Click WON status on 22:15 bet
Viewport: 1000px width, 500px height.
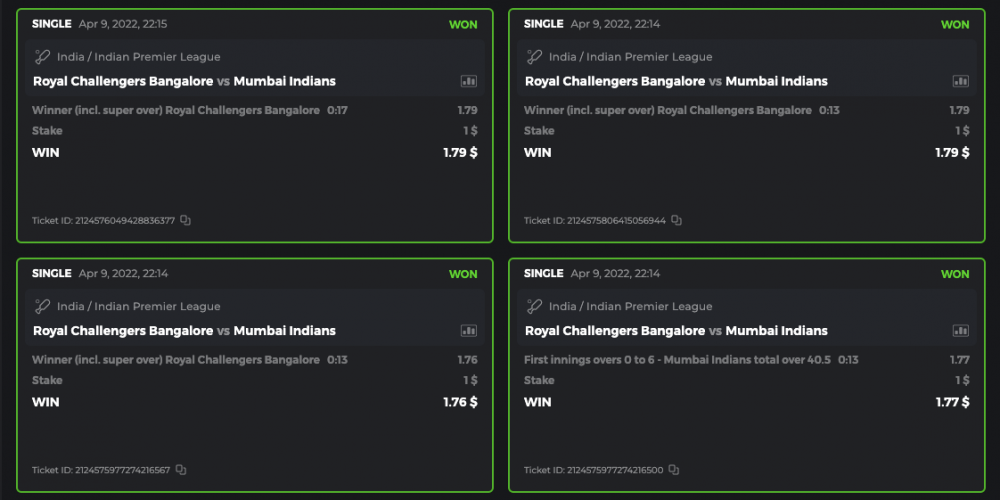coord(463,24)
